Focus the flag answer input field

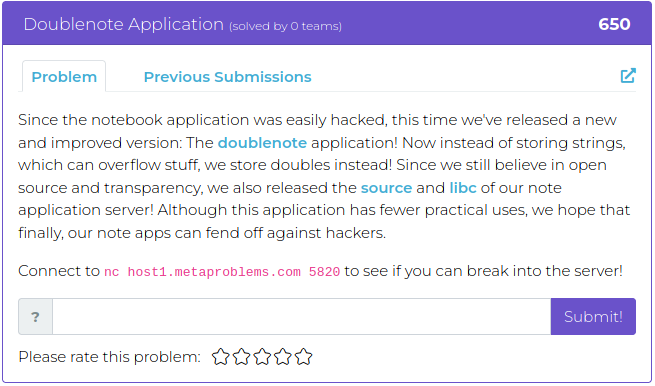click(x=302, y=317)
